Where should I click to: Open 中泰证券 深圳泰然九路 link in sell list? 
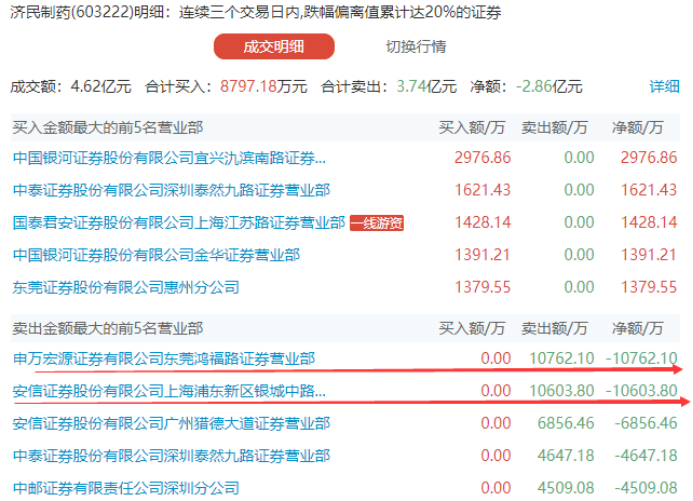pos(171,455)
